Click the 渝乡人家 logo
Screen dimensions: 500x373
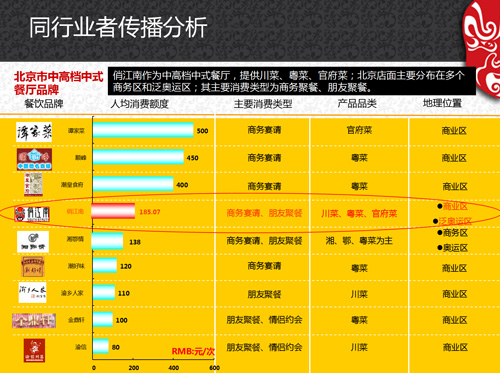pos(32,292)
